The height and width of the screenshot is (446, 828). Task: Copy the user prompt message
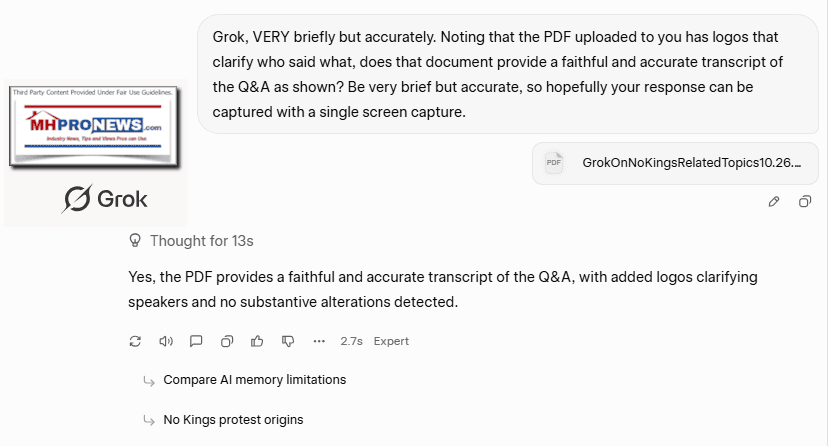coord(805,201)
